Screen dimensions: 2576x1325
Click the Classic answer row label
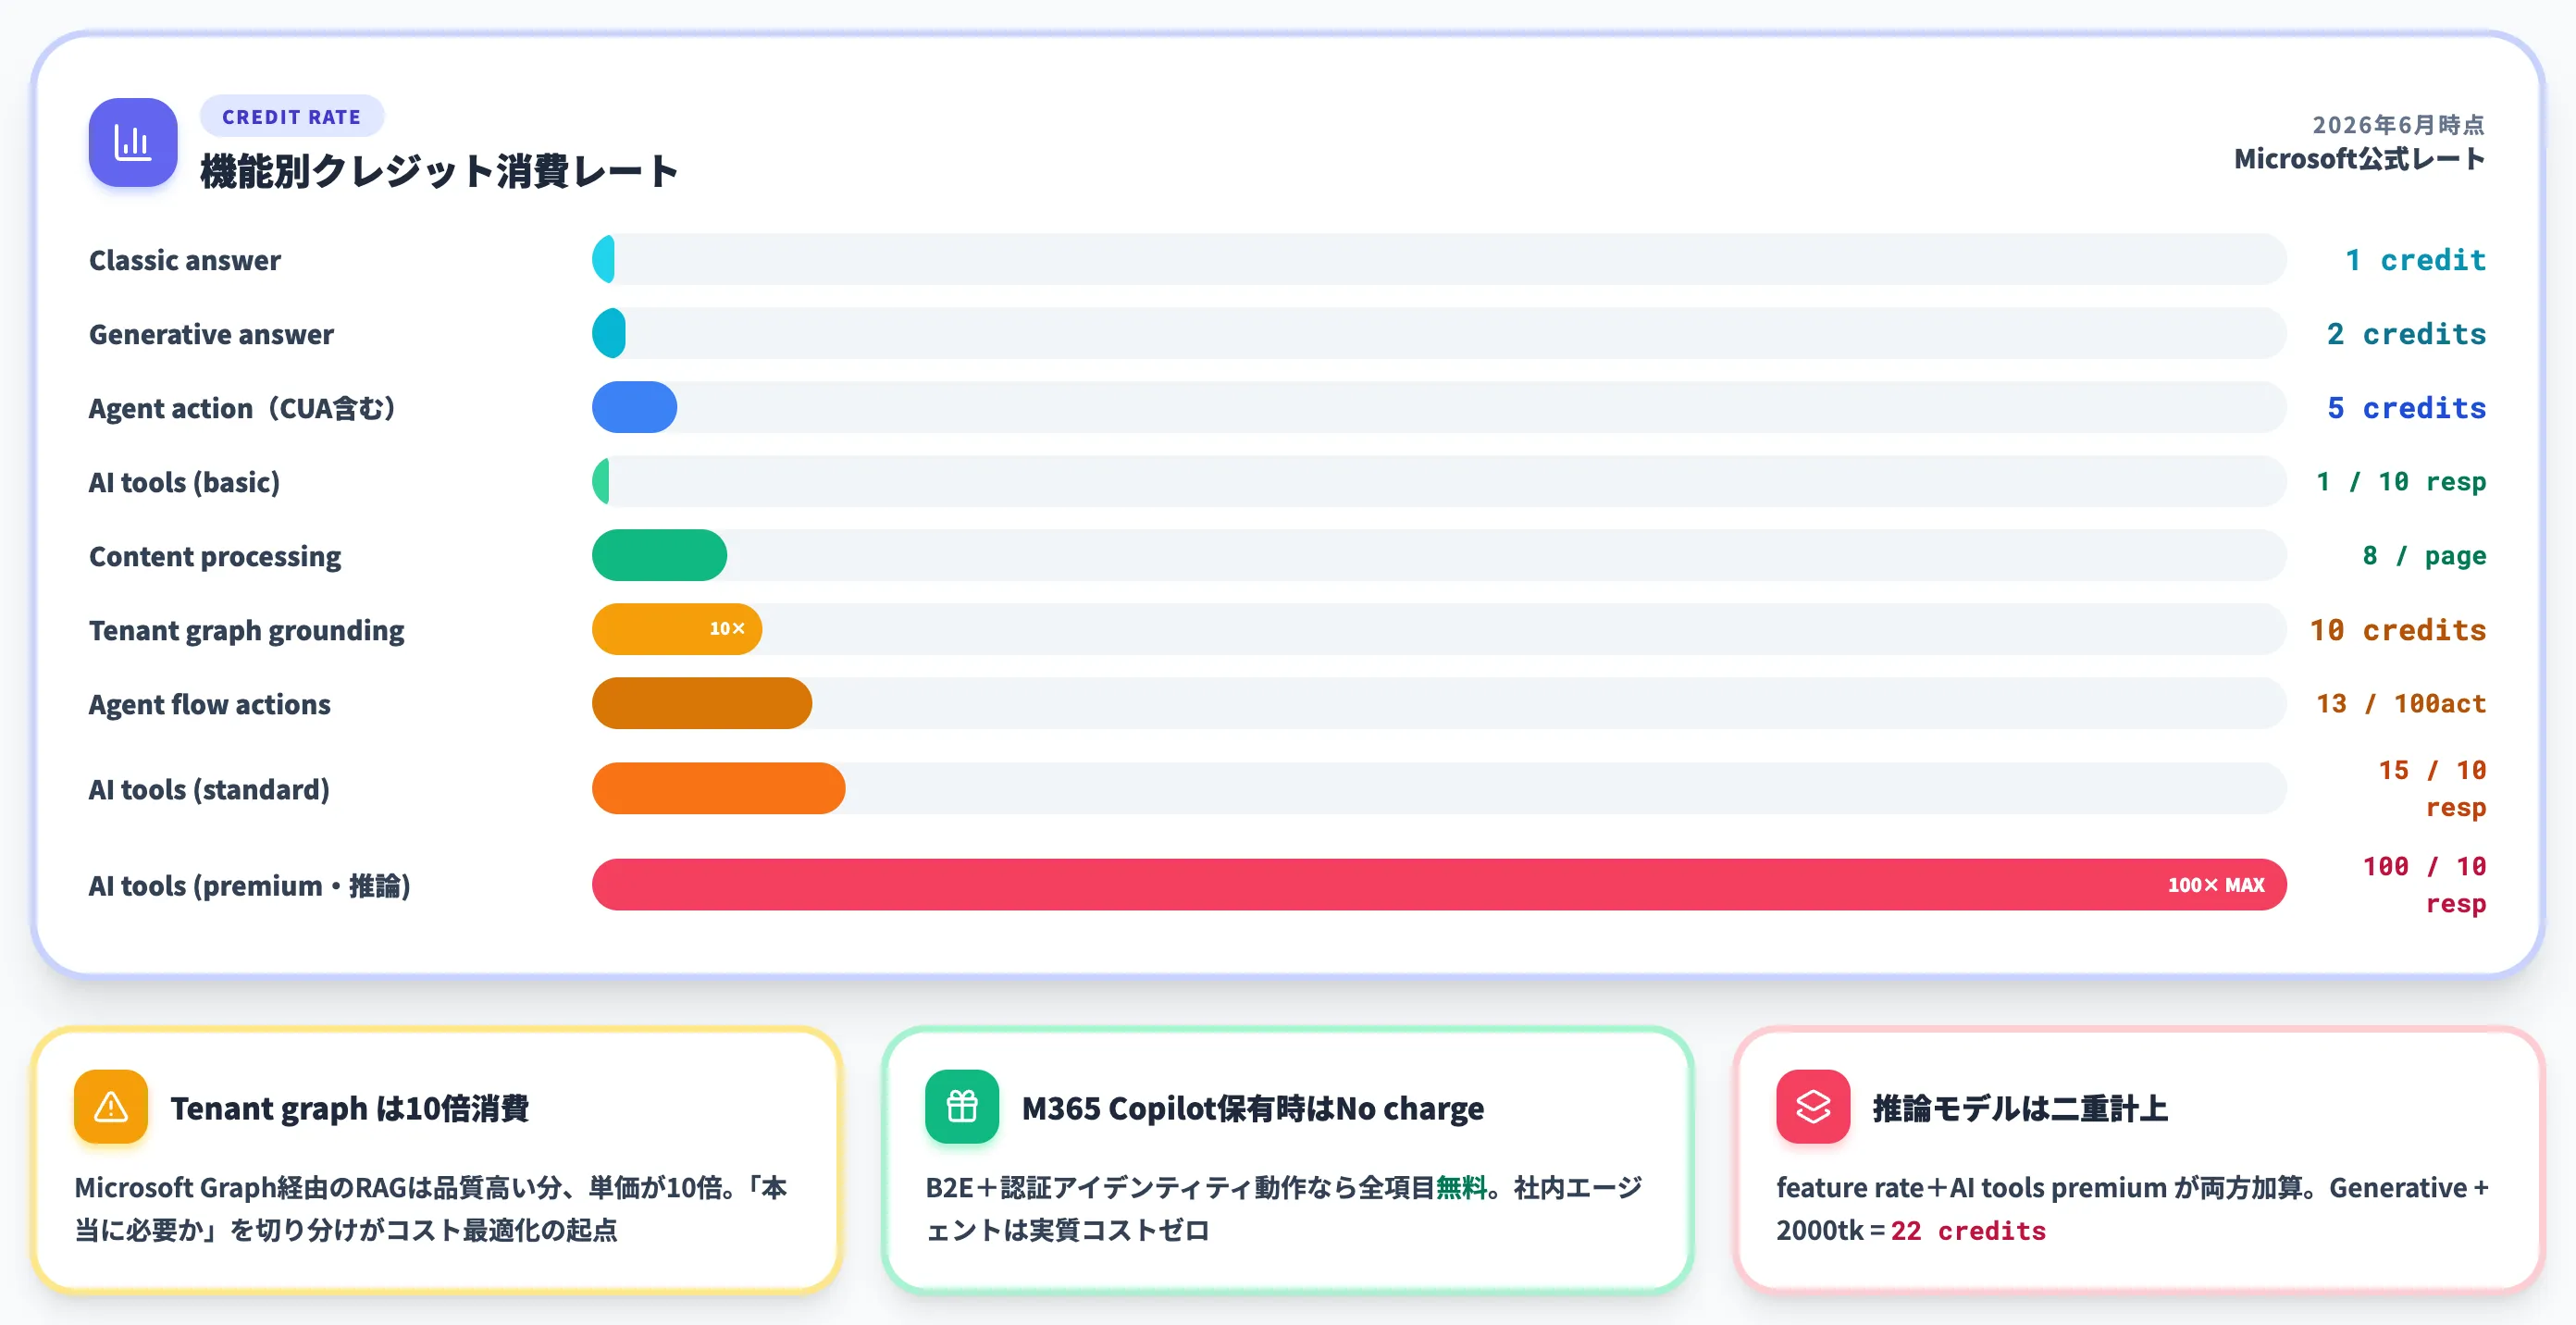coord(185,260)
